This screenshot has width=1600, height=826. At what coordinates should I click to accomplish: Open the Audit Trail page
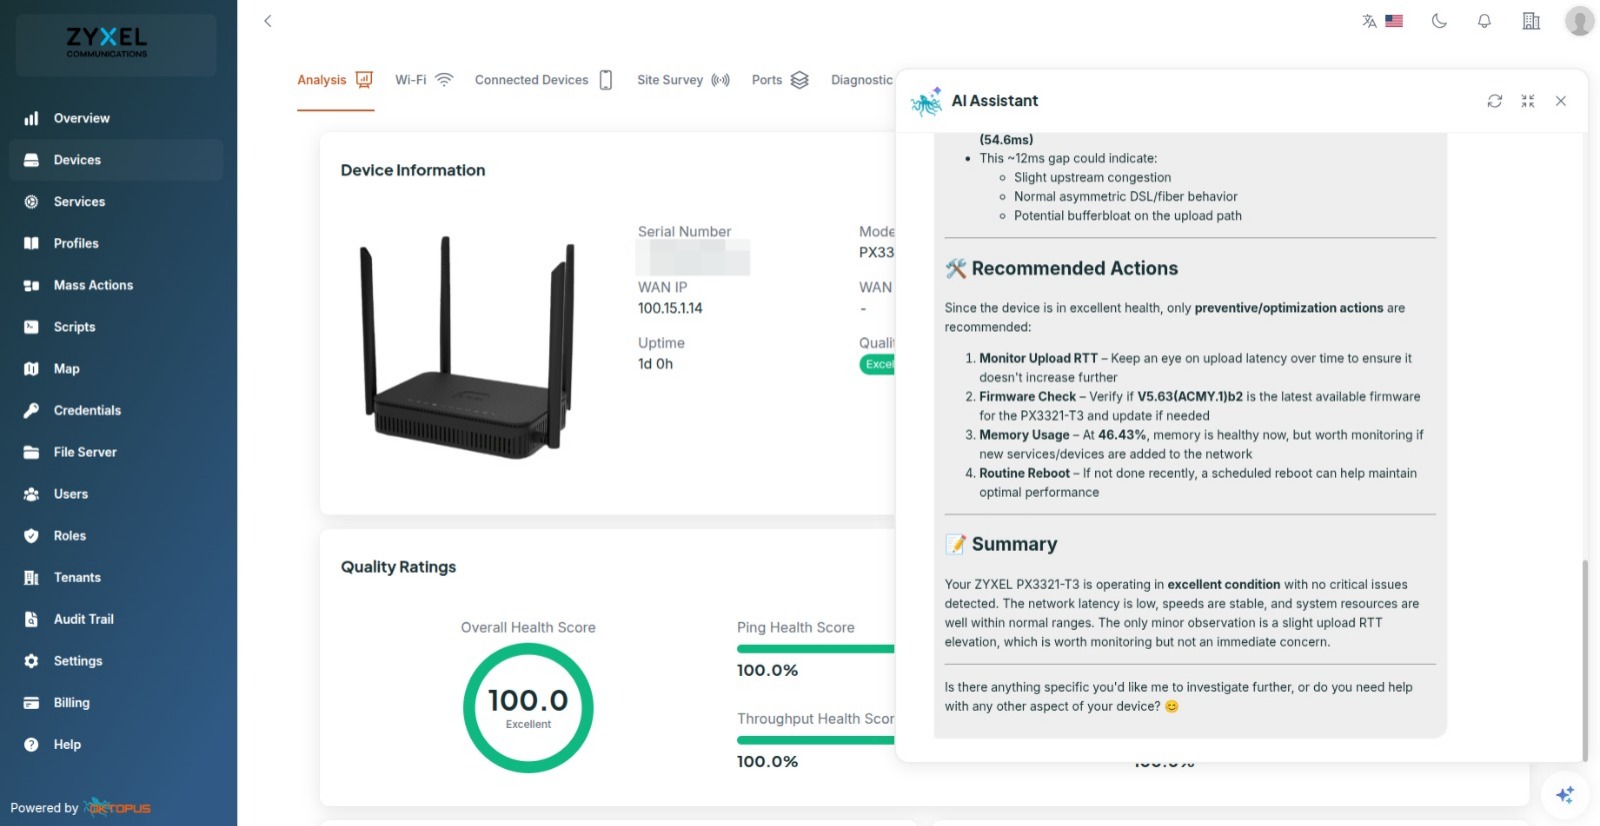coord(116,619)
